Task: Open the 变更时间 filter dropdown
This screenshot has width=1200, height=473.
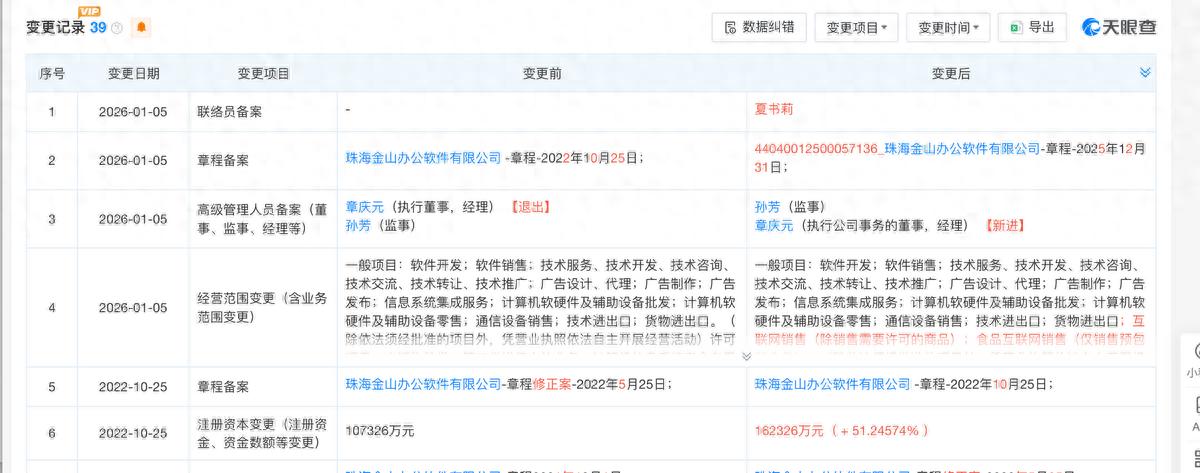Action: pyautogui.click(x=948, y=27)
